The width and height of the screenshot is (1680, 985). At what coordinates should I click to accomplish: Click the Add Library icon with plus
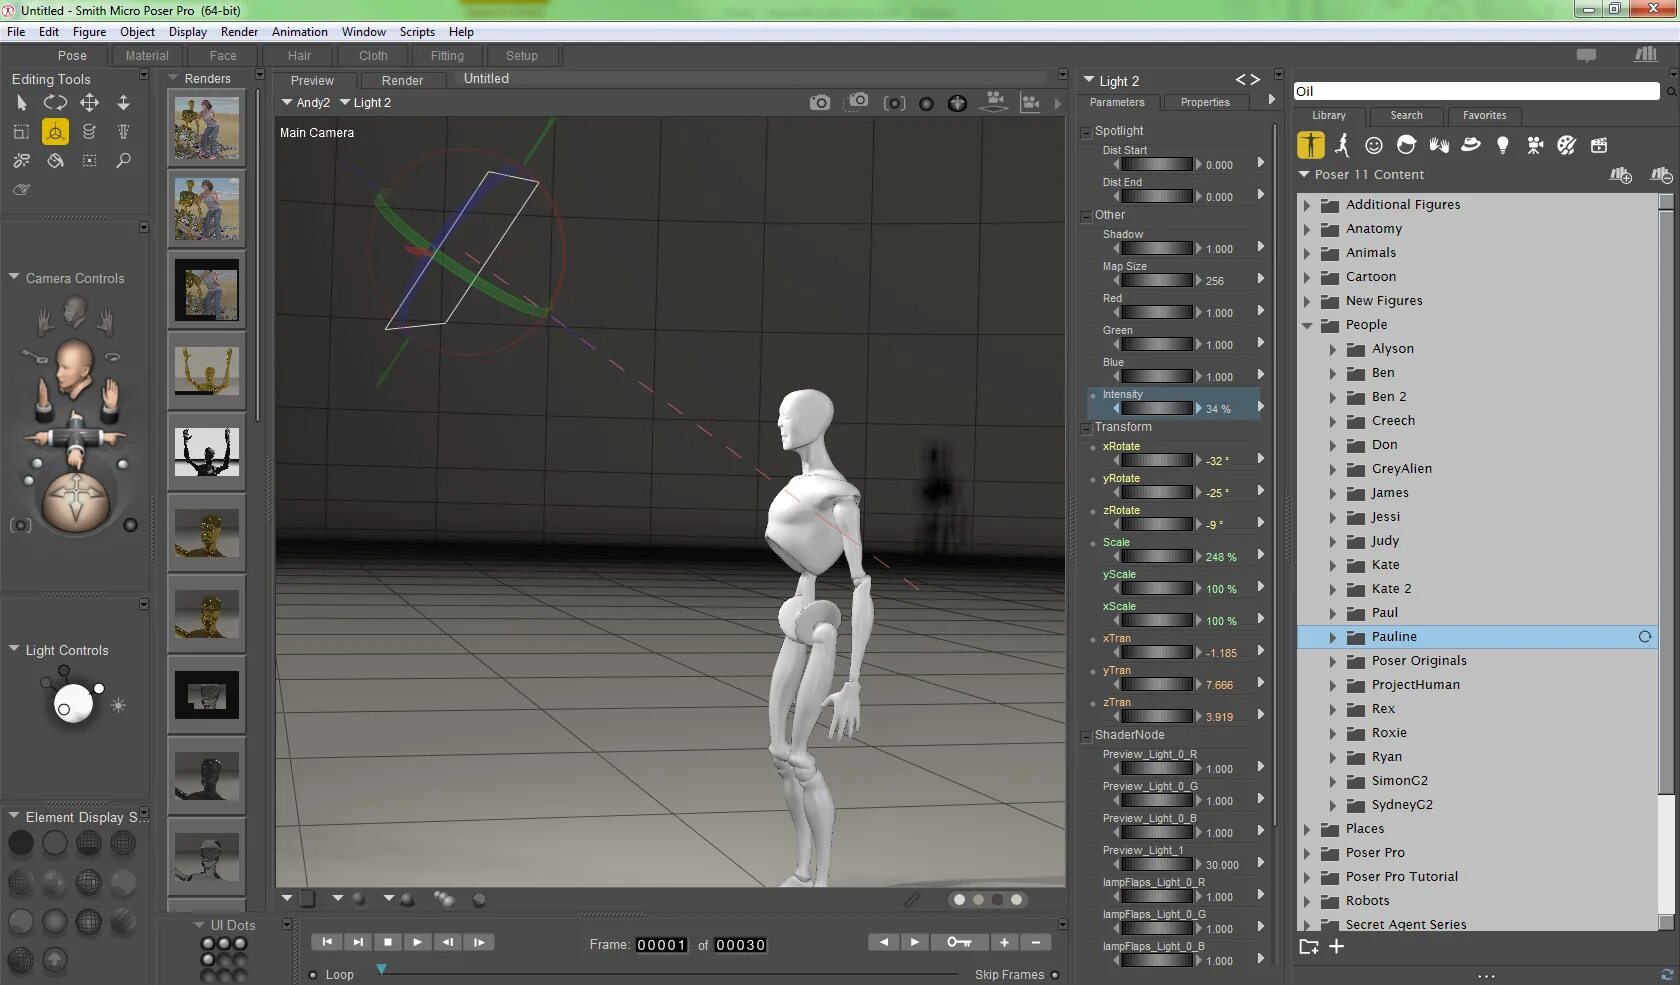1621,176
